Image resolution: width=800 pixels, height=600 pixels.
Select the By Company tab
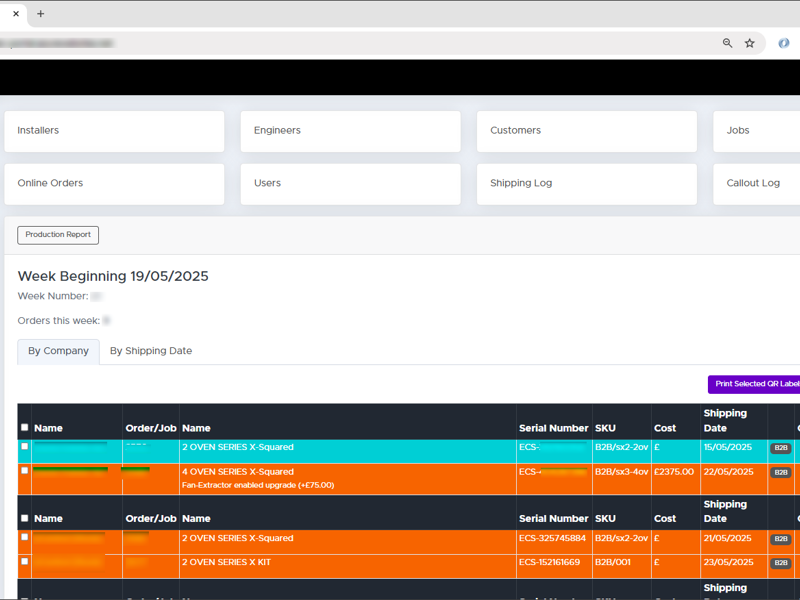tap(57, 351)
